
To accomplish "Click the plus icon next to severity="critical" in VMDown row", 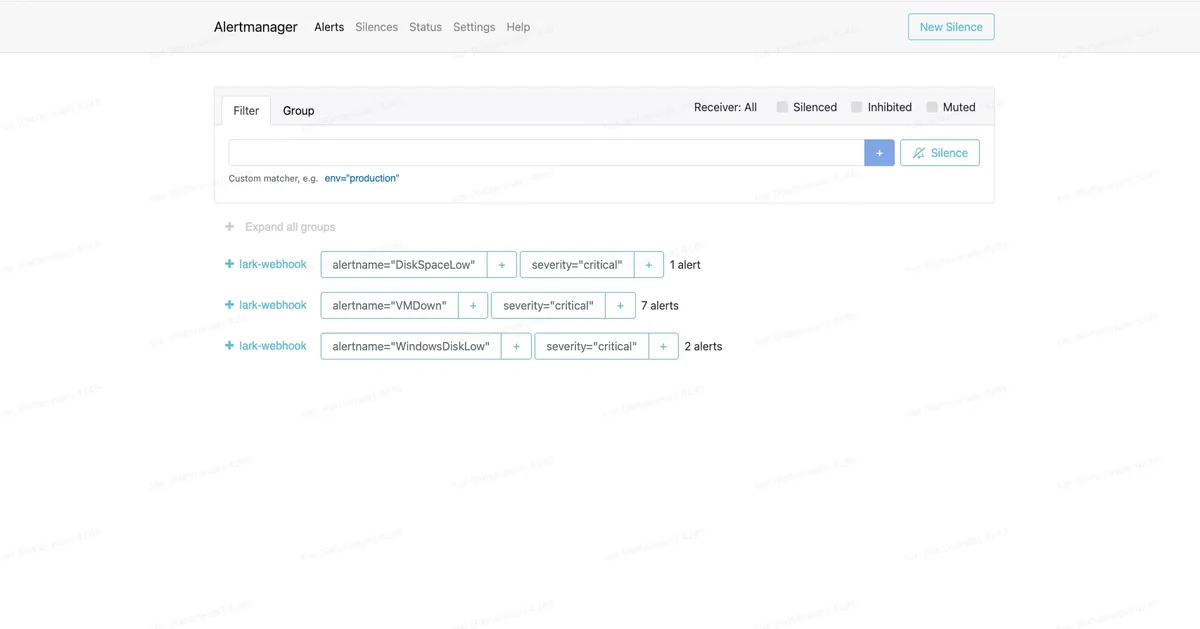I will tap(621, 305).
